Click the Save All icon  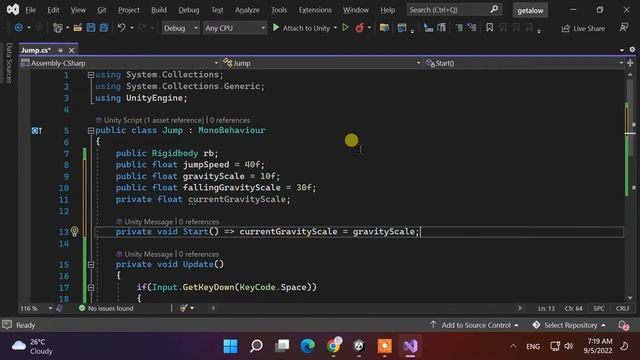(104, 28)
